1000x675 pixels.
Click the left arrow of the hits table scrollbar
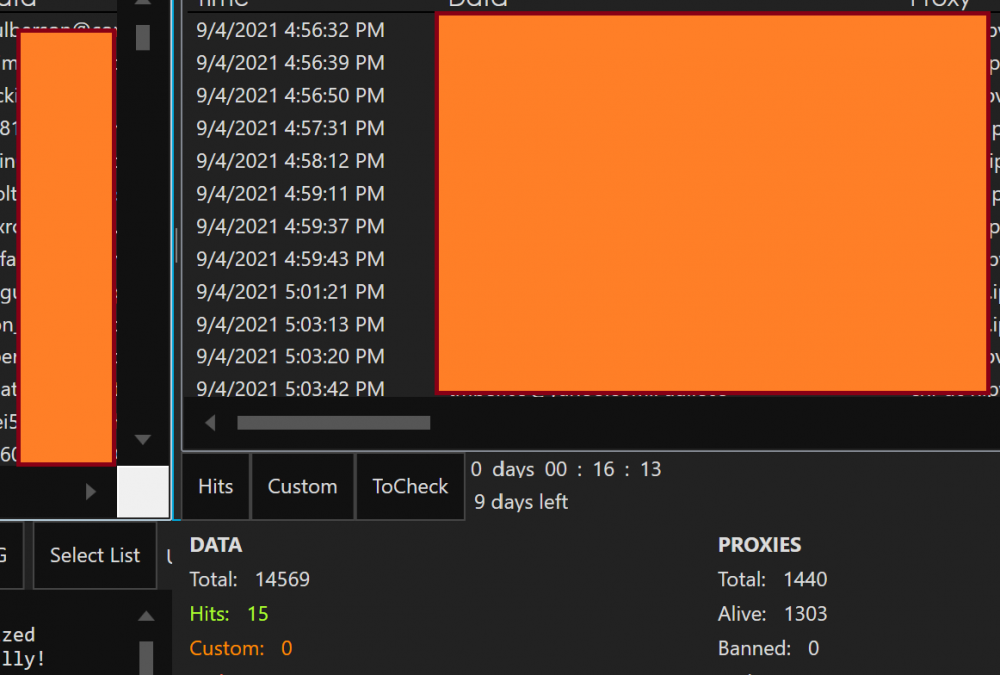[210, 423]
